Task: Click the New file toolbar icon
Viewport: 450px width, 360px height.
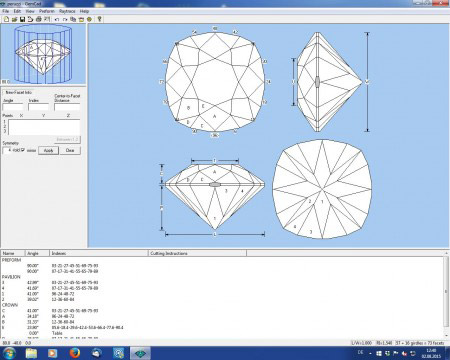Action: pyautogui.click(x=6, y=19)
